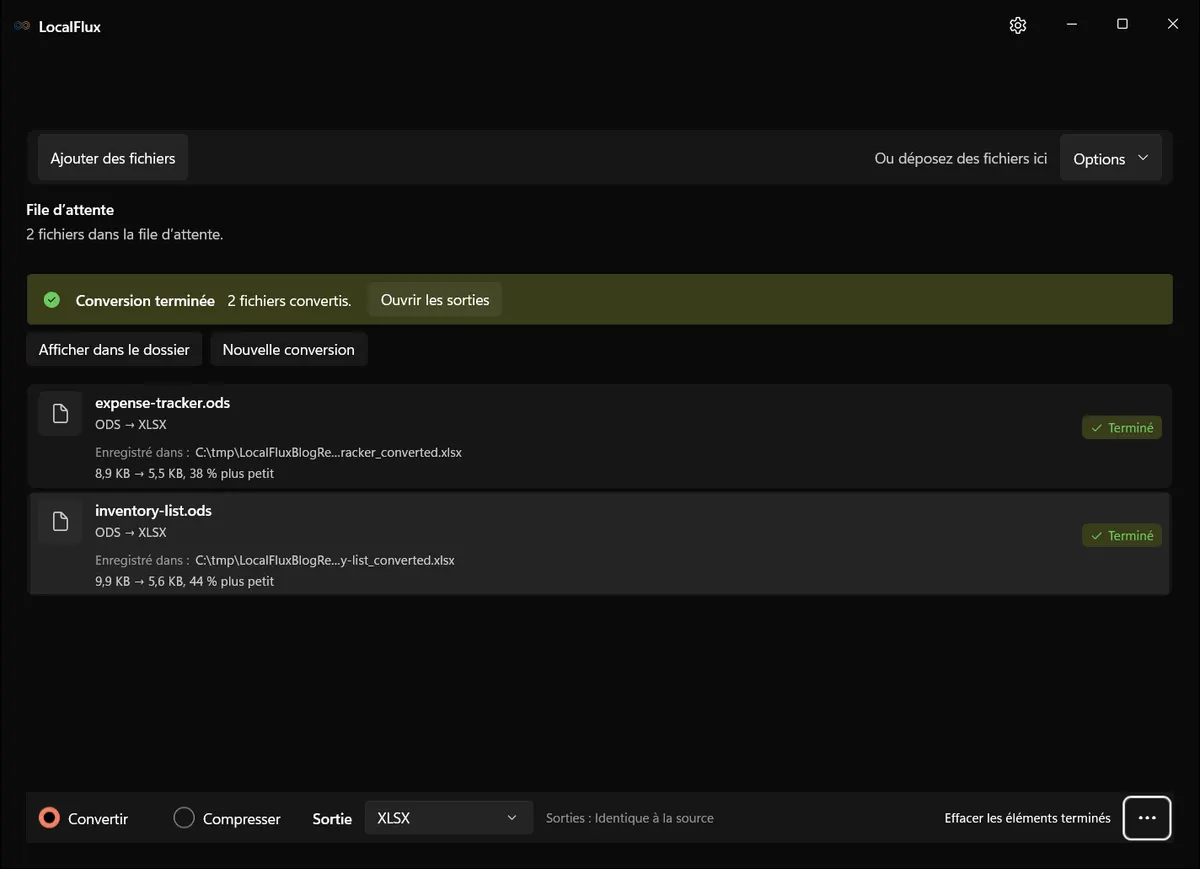Maximize the LocalFlux window
This screenshot has width=1200, height=869.
(1122, 25)
